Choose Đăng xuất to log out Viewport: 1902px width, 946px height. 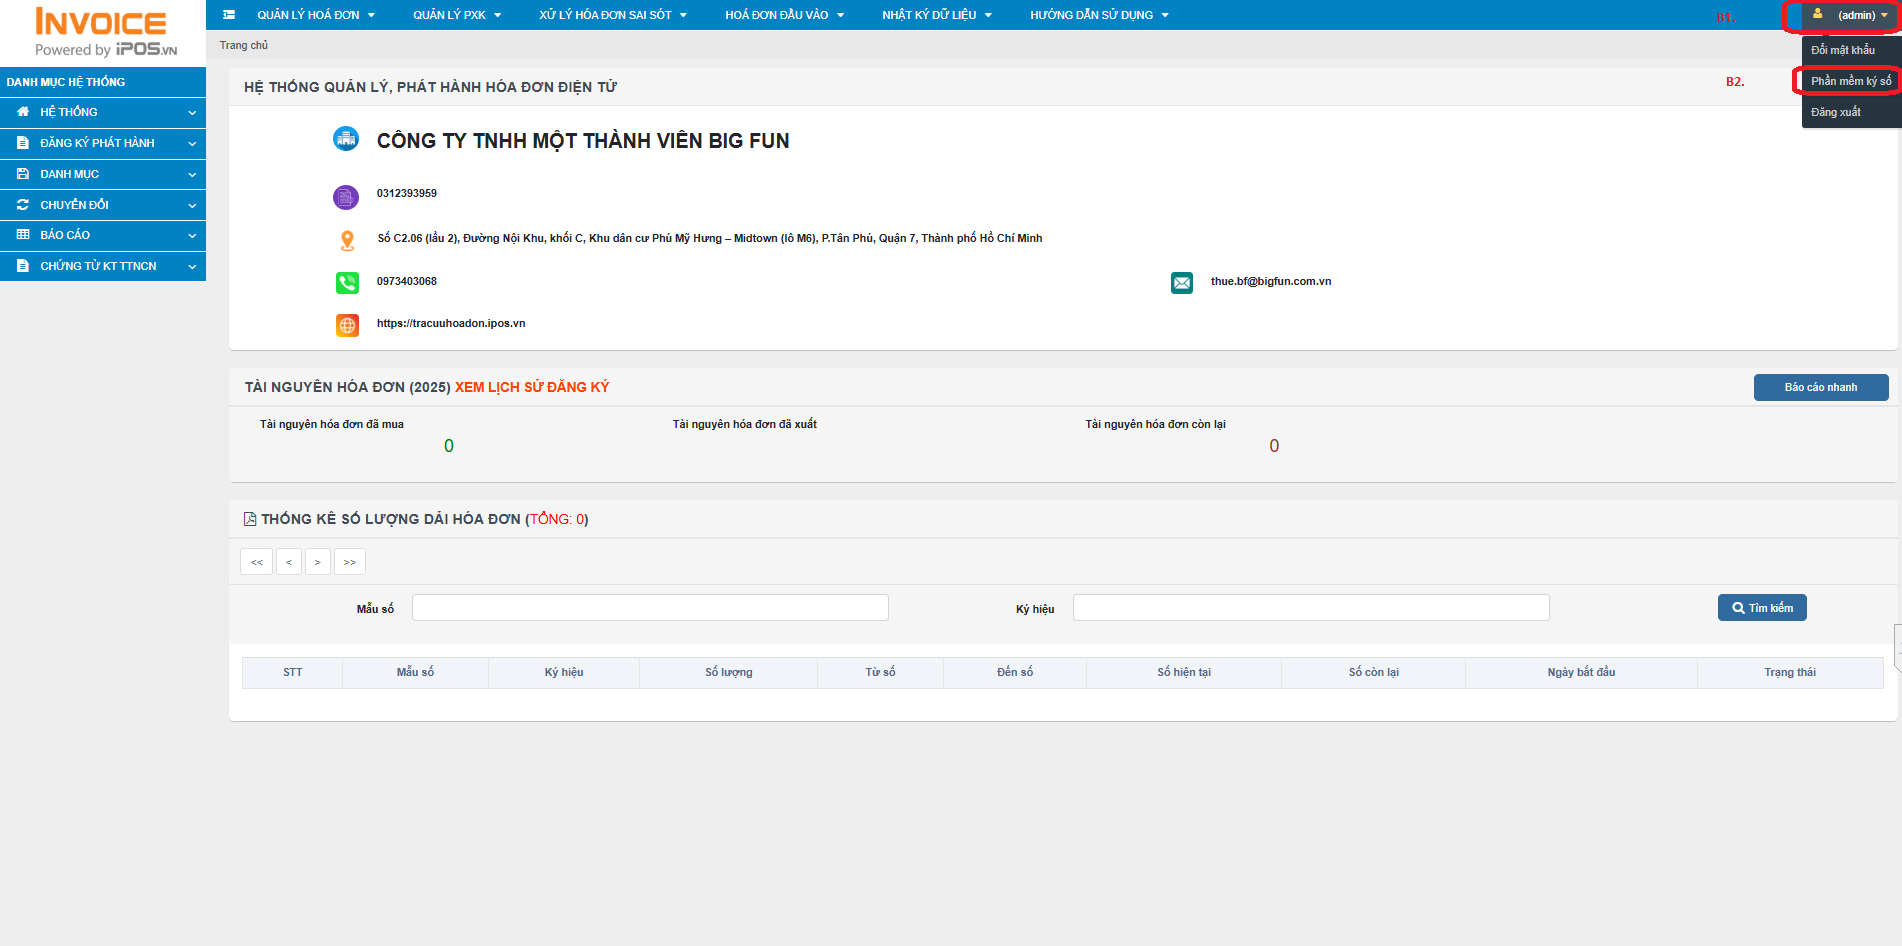(x=1836, y=112)
